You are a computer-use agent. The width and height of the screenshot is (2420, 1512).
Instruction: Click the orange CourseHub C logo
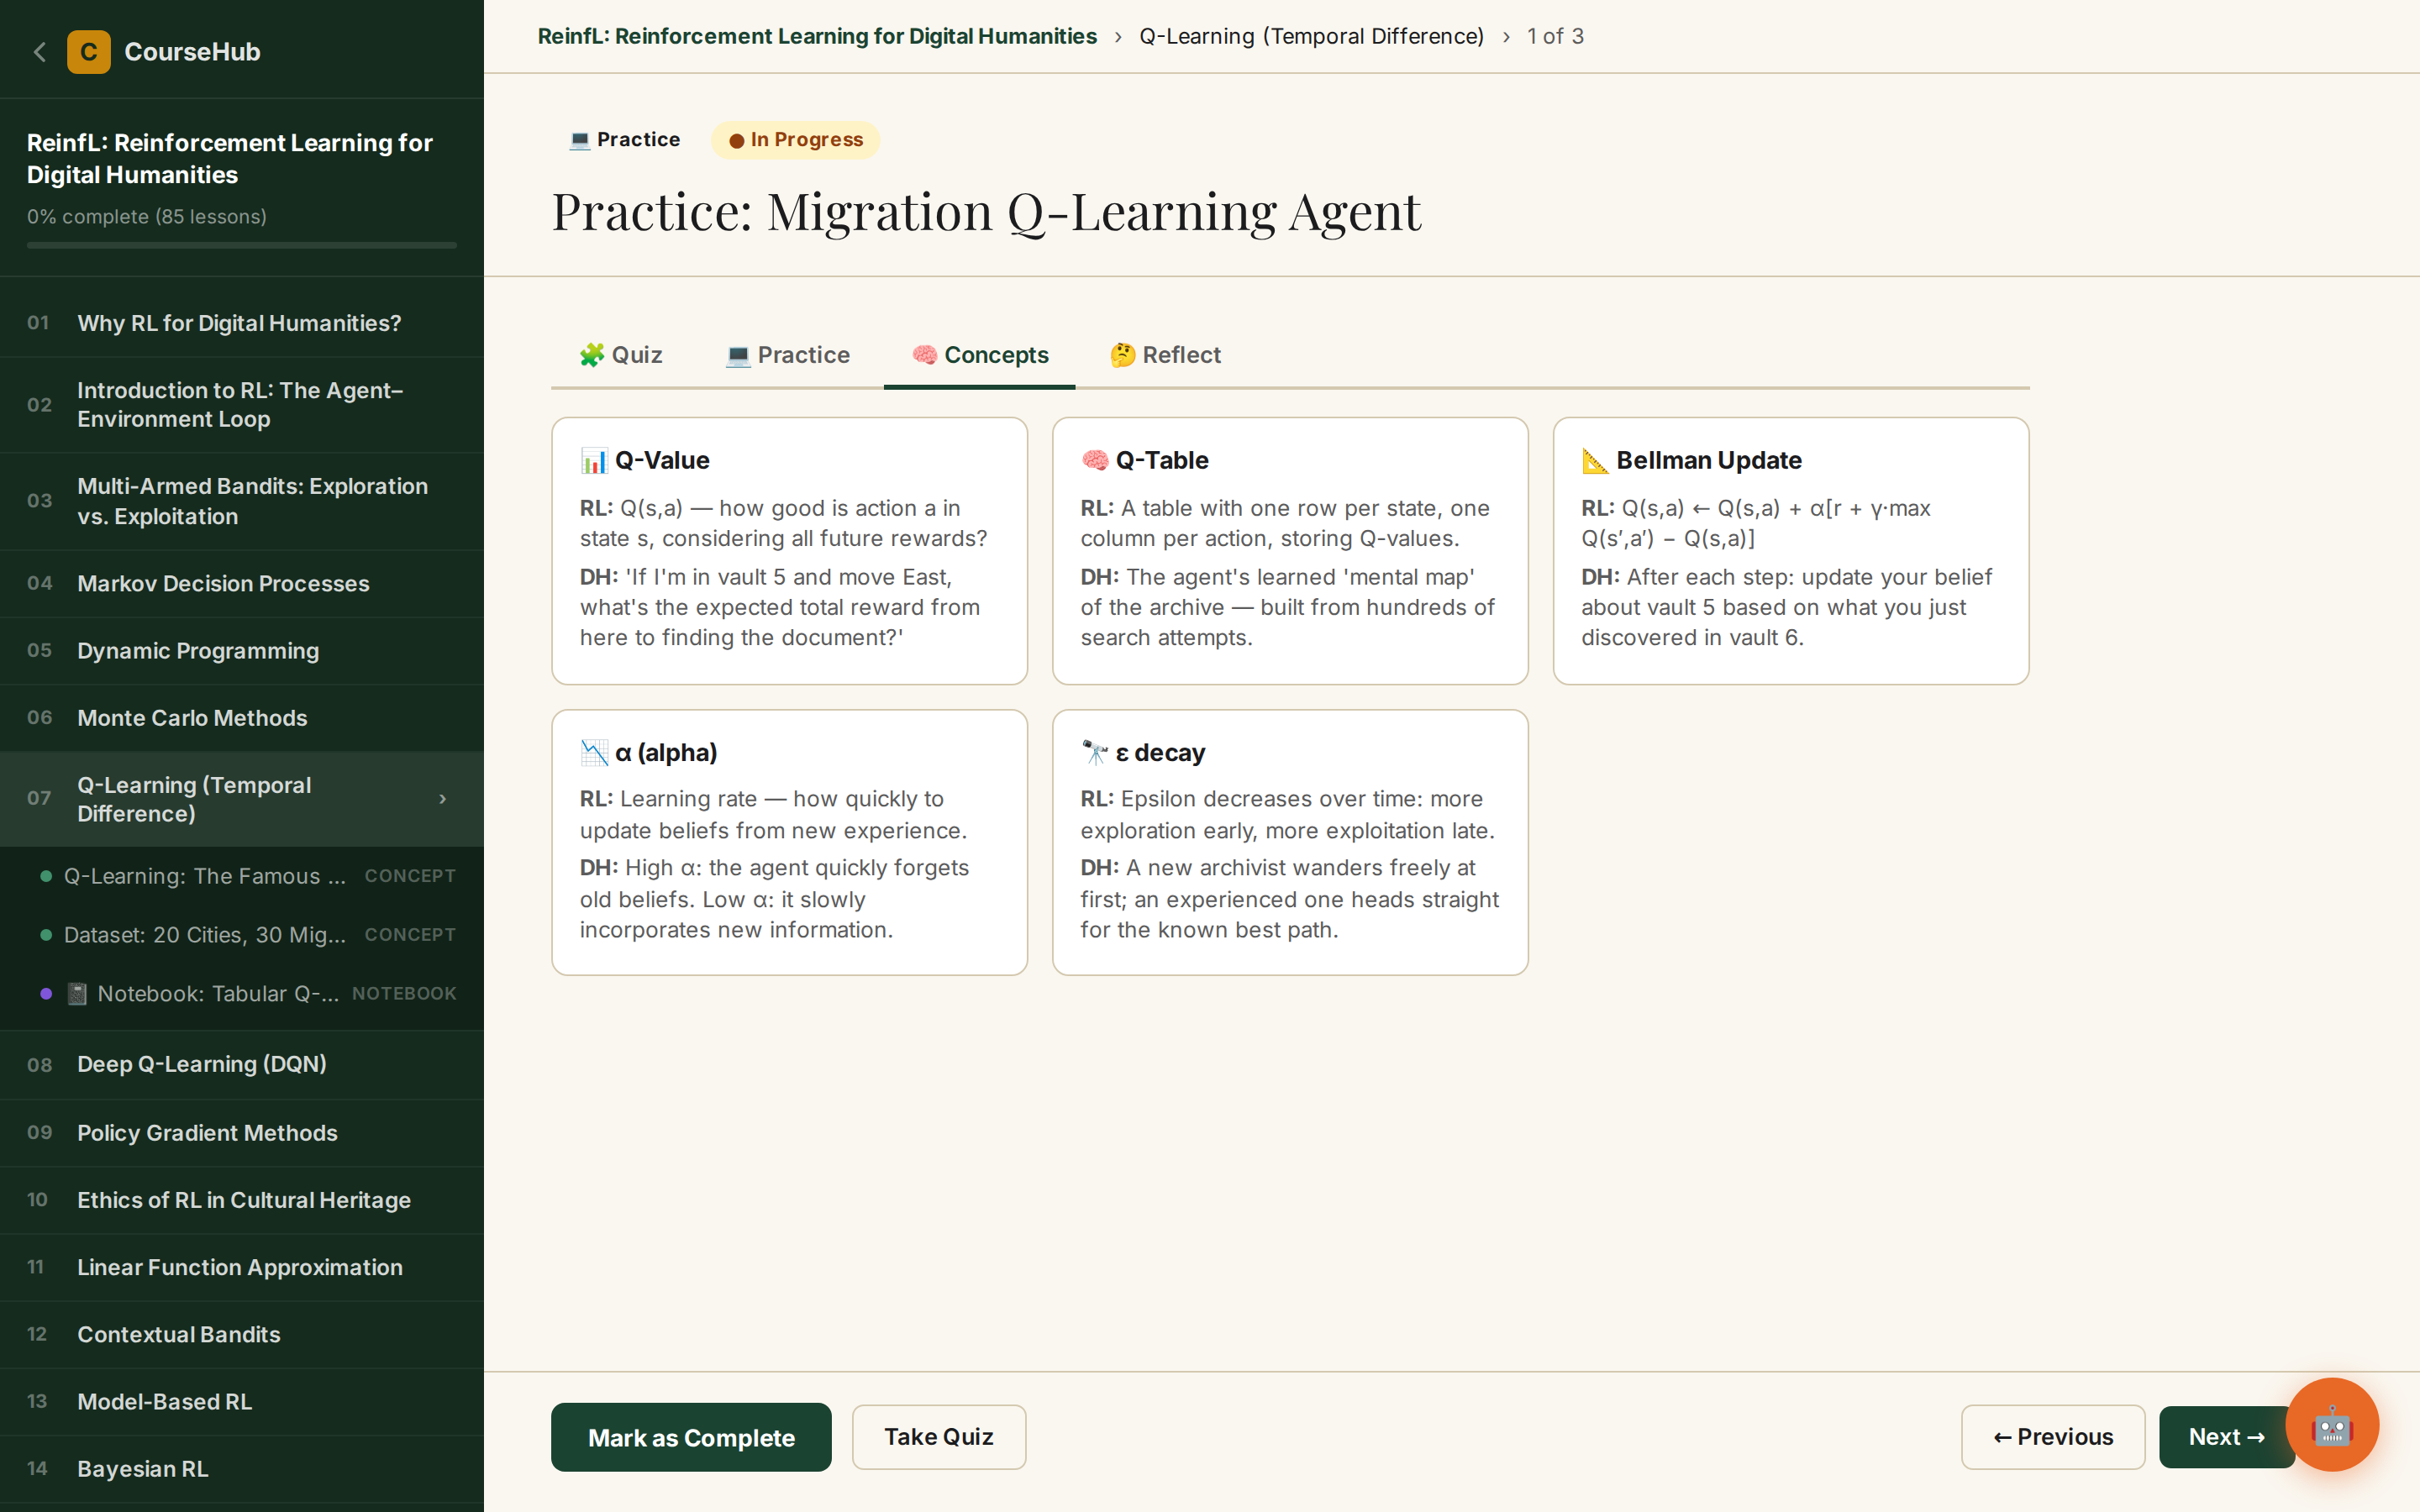coord(89,52)
